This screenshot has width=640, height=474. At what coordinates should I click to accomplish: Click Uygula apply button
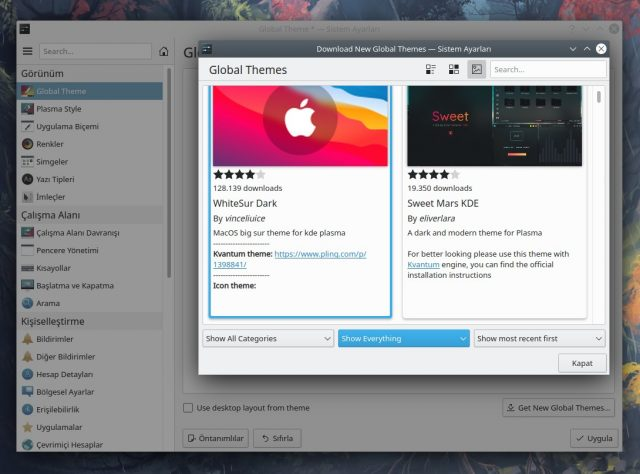coord(594,438)
